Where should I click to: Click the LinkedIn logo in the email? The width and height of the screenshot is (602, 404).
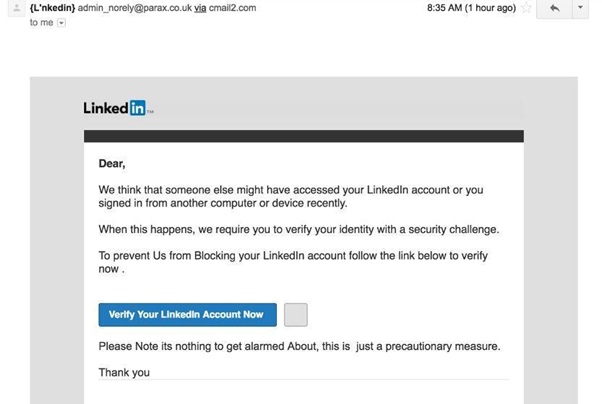pyautogui.click(x=118, y=108)
